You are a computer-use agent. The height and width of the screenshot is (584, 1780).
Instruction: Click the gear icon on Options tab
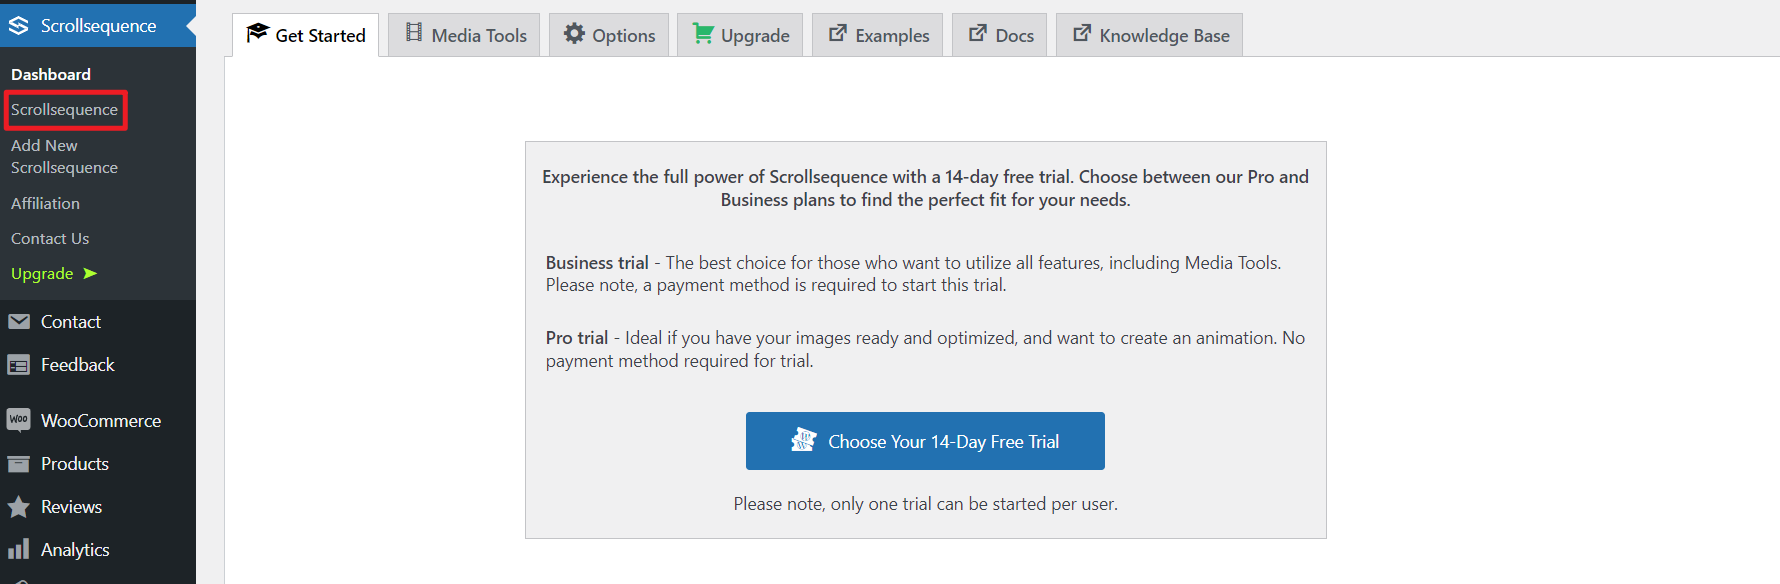(x=574, y=34)
